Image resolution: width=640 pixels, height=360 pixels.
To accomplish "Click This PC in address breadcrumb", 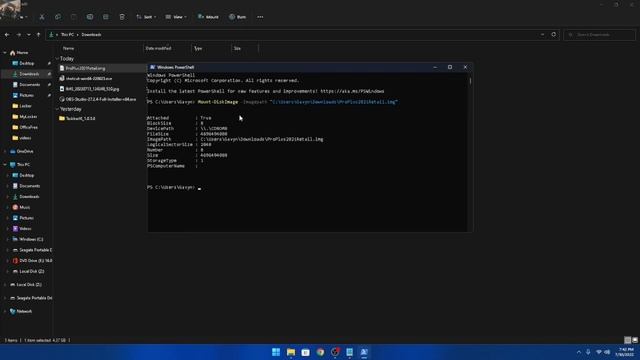I will [67, 35].
